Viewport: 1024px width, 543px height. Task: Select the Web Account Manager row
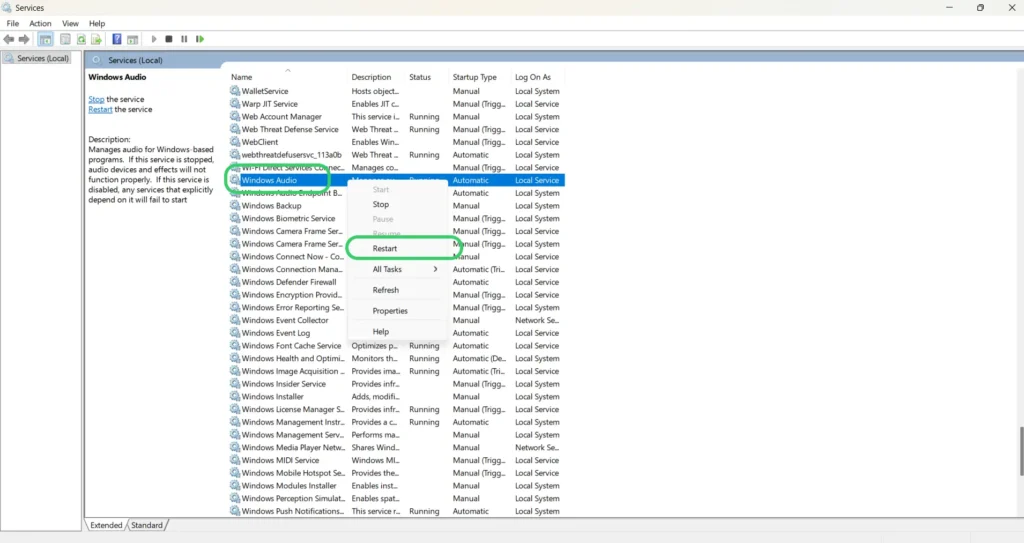tap(396, 116)
